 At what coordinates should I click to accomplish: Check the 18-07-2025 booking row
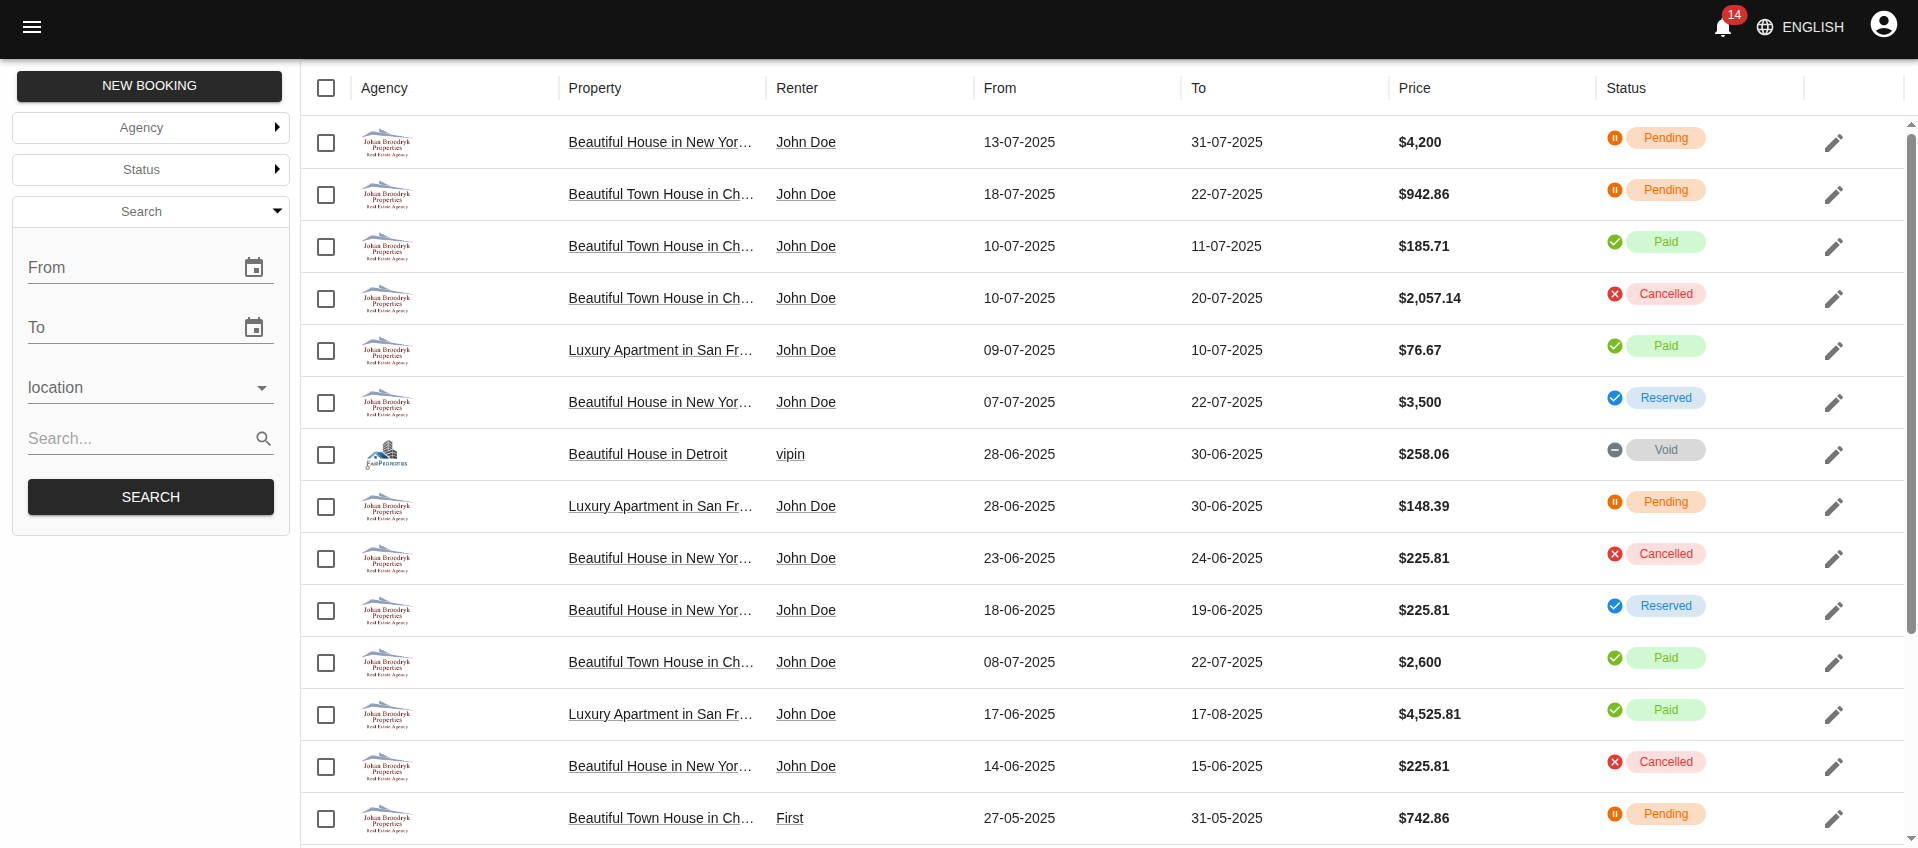tap(326, 195)
